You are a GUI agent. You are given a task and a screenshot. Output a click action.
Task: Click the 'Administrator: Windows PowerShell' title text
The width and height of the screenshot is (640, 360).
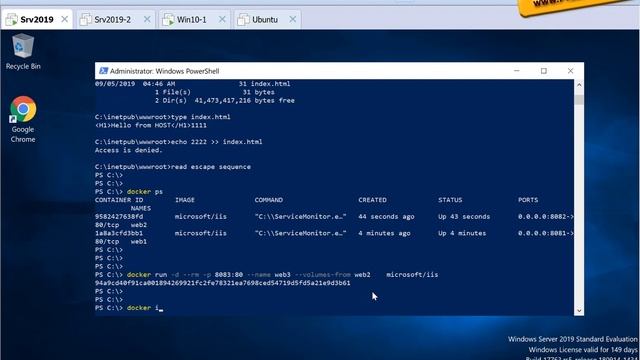coord(164,71)
